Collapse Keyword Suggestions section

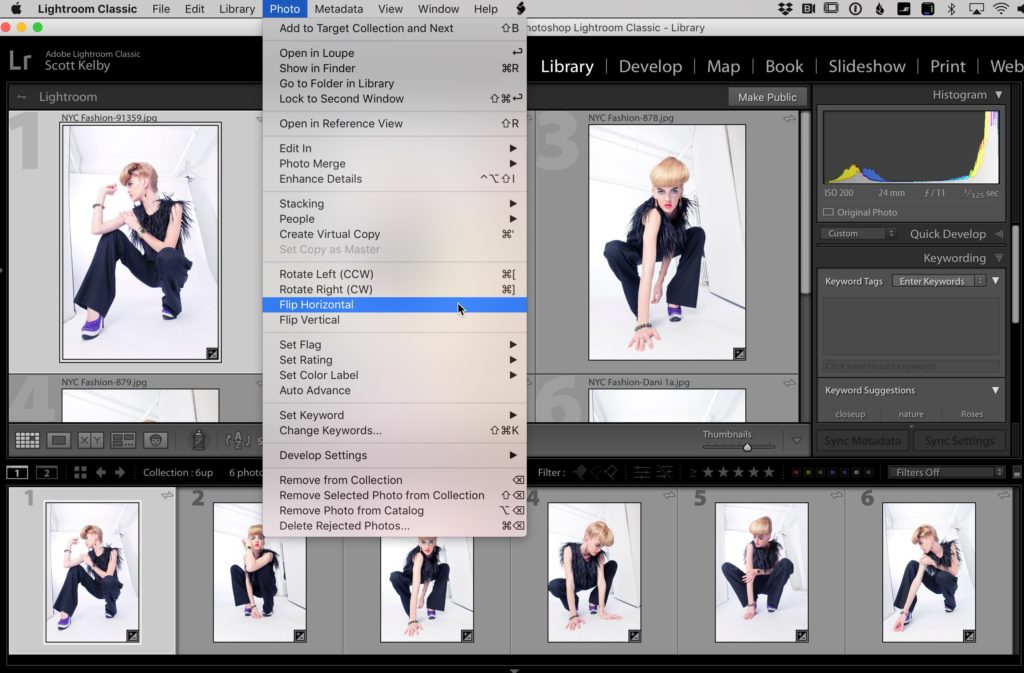[995, 390]
